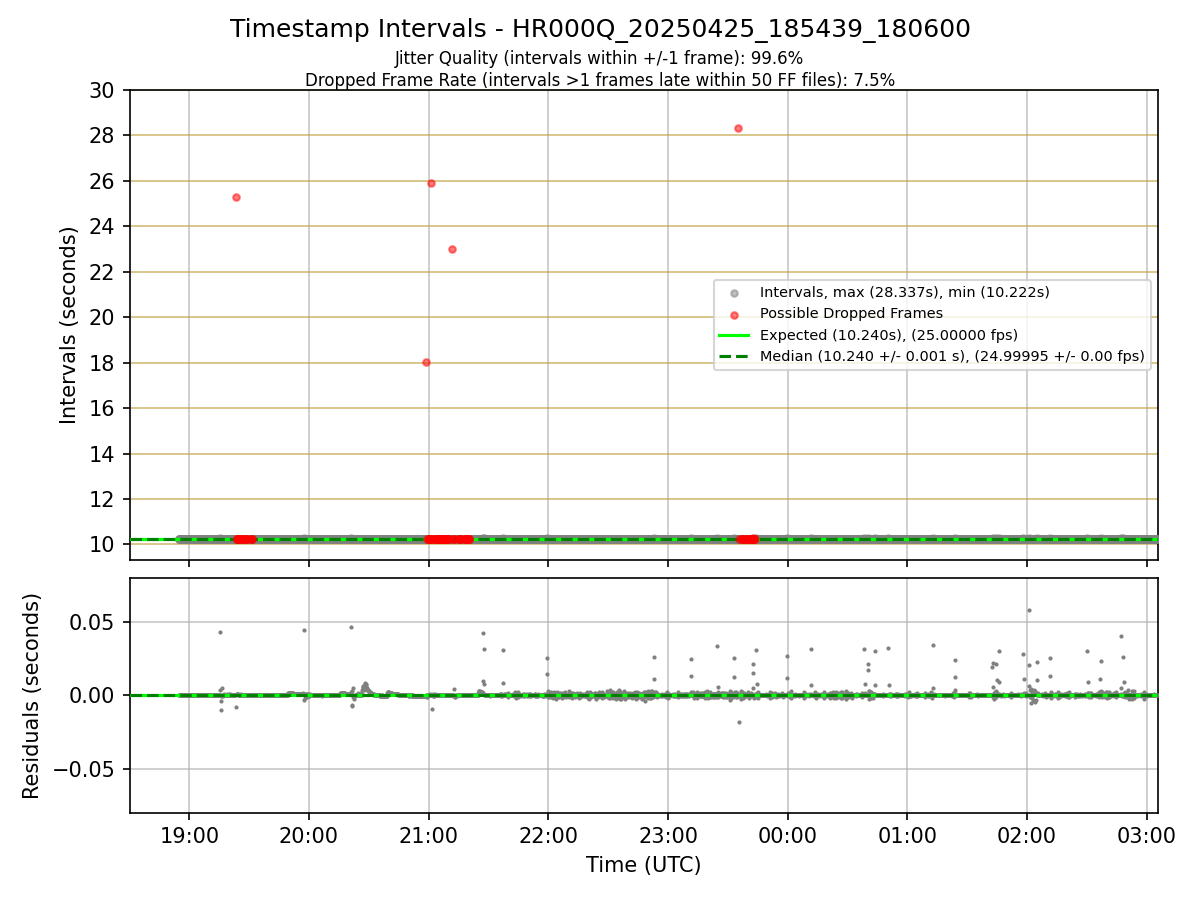Click the Residuals (seconds) y-axis label
Viewport: 1200px width, 900px height.
[32, 696]
